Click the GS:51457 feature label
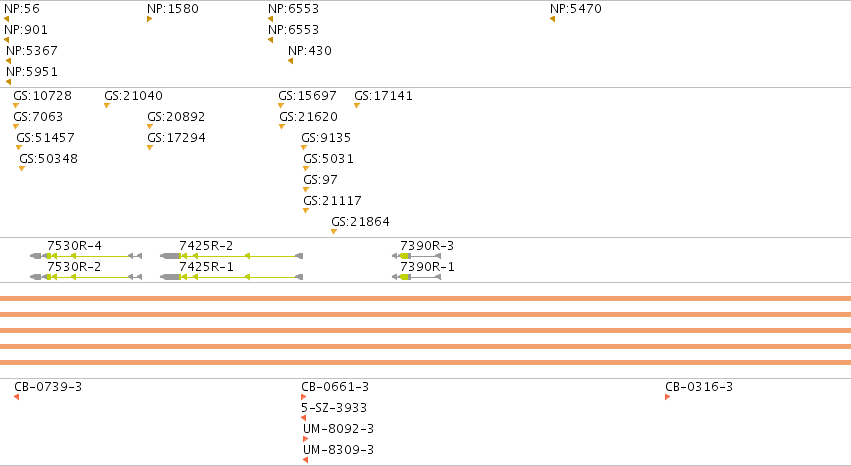Viewport: 851px width, 466px height. pyautogui.click(x=46, y=138)
